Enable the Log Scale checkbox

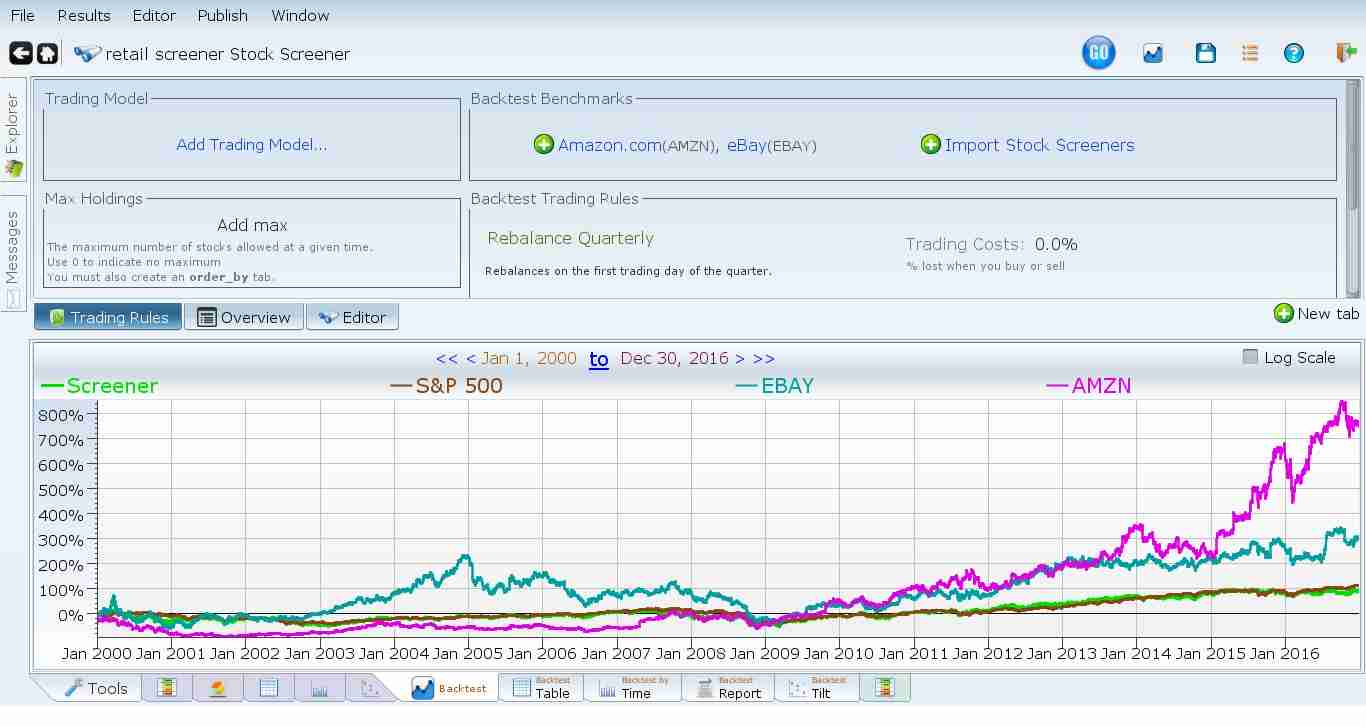coord(1250,357)
